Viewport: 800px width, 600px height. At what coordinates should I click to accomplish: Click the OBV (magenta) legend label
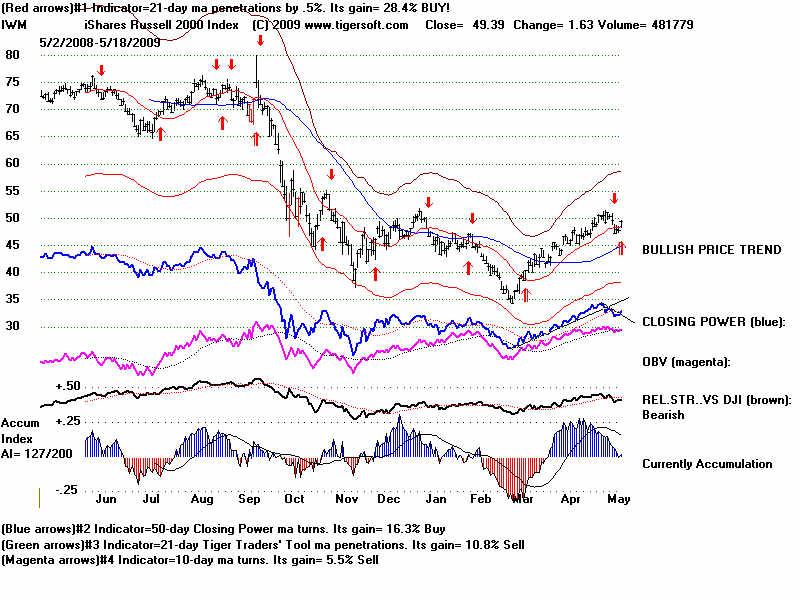(x=685, y=361)
